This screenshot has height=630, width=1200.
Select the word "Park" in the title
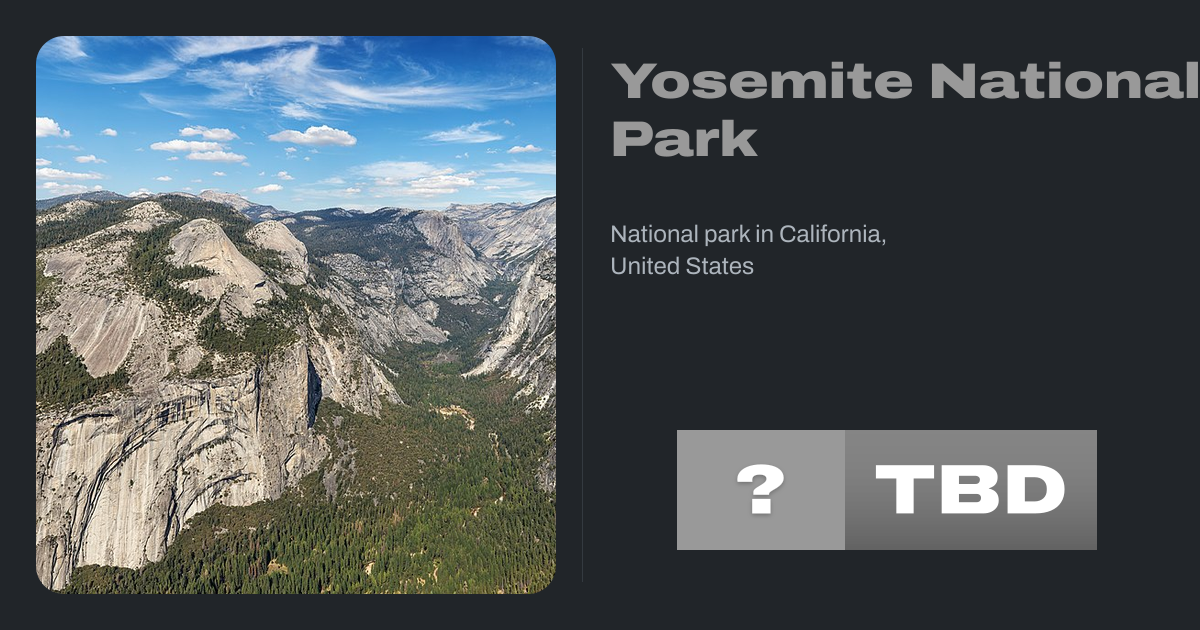[x=684, y=138]
